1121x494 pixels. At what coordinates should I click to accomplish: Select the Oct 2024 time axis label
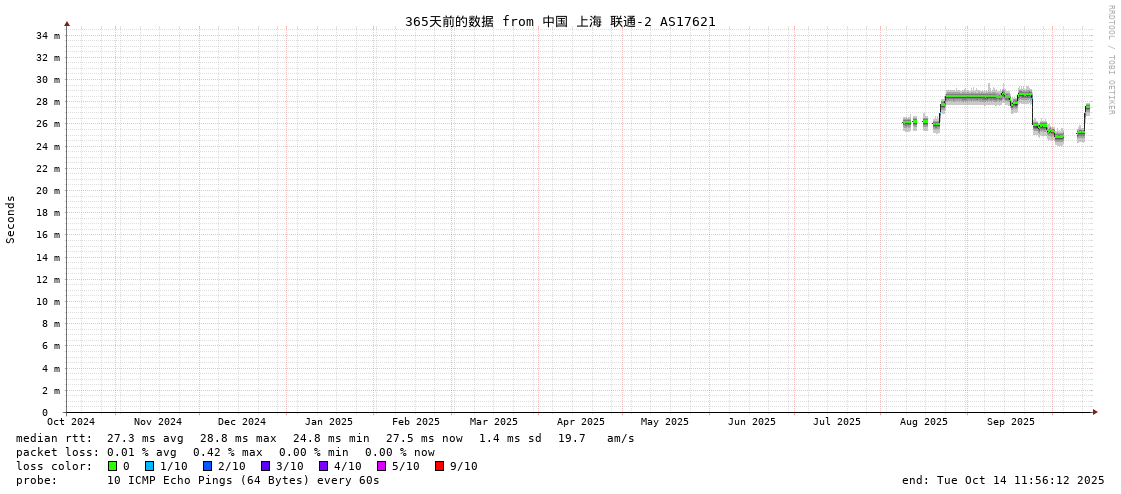click(x=71, y=422)
